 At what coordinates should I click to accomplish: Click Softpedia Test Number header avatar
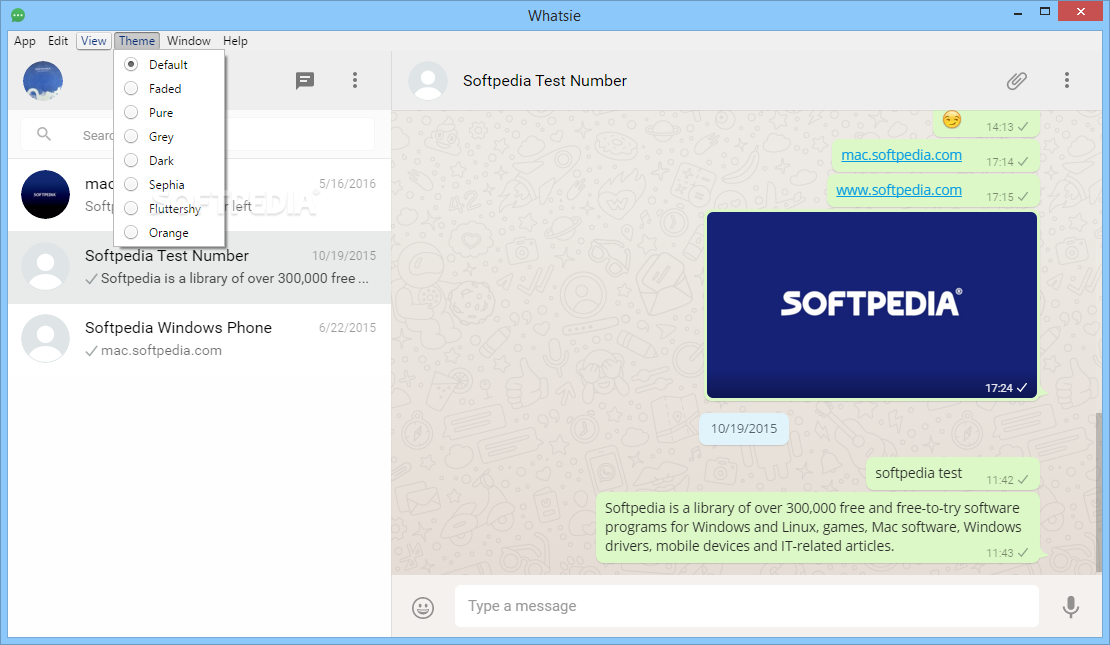point(428,81)
